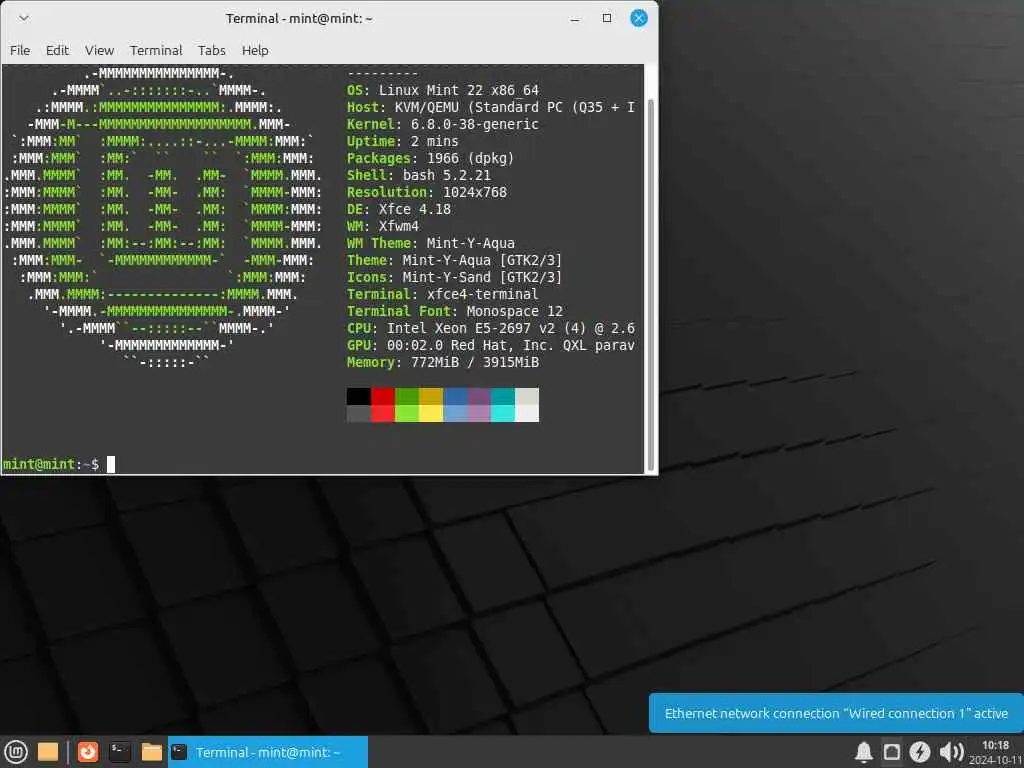1024x768 pixels.
Task: Open the notifications bell in the tray
Action: tap(863, 752)
